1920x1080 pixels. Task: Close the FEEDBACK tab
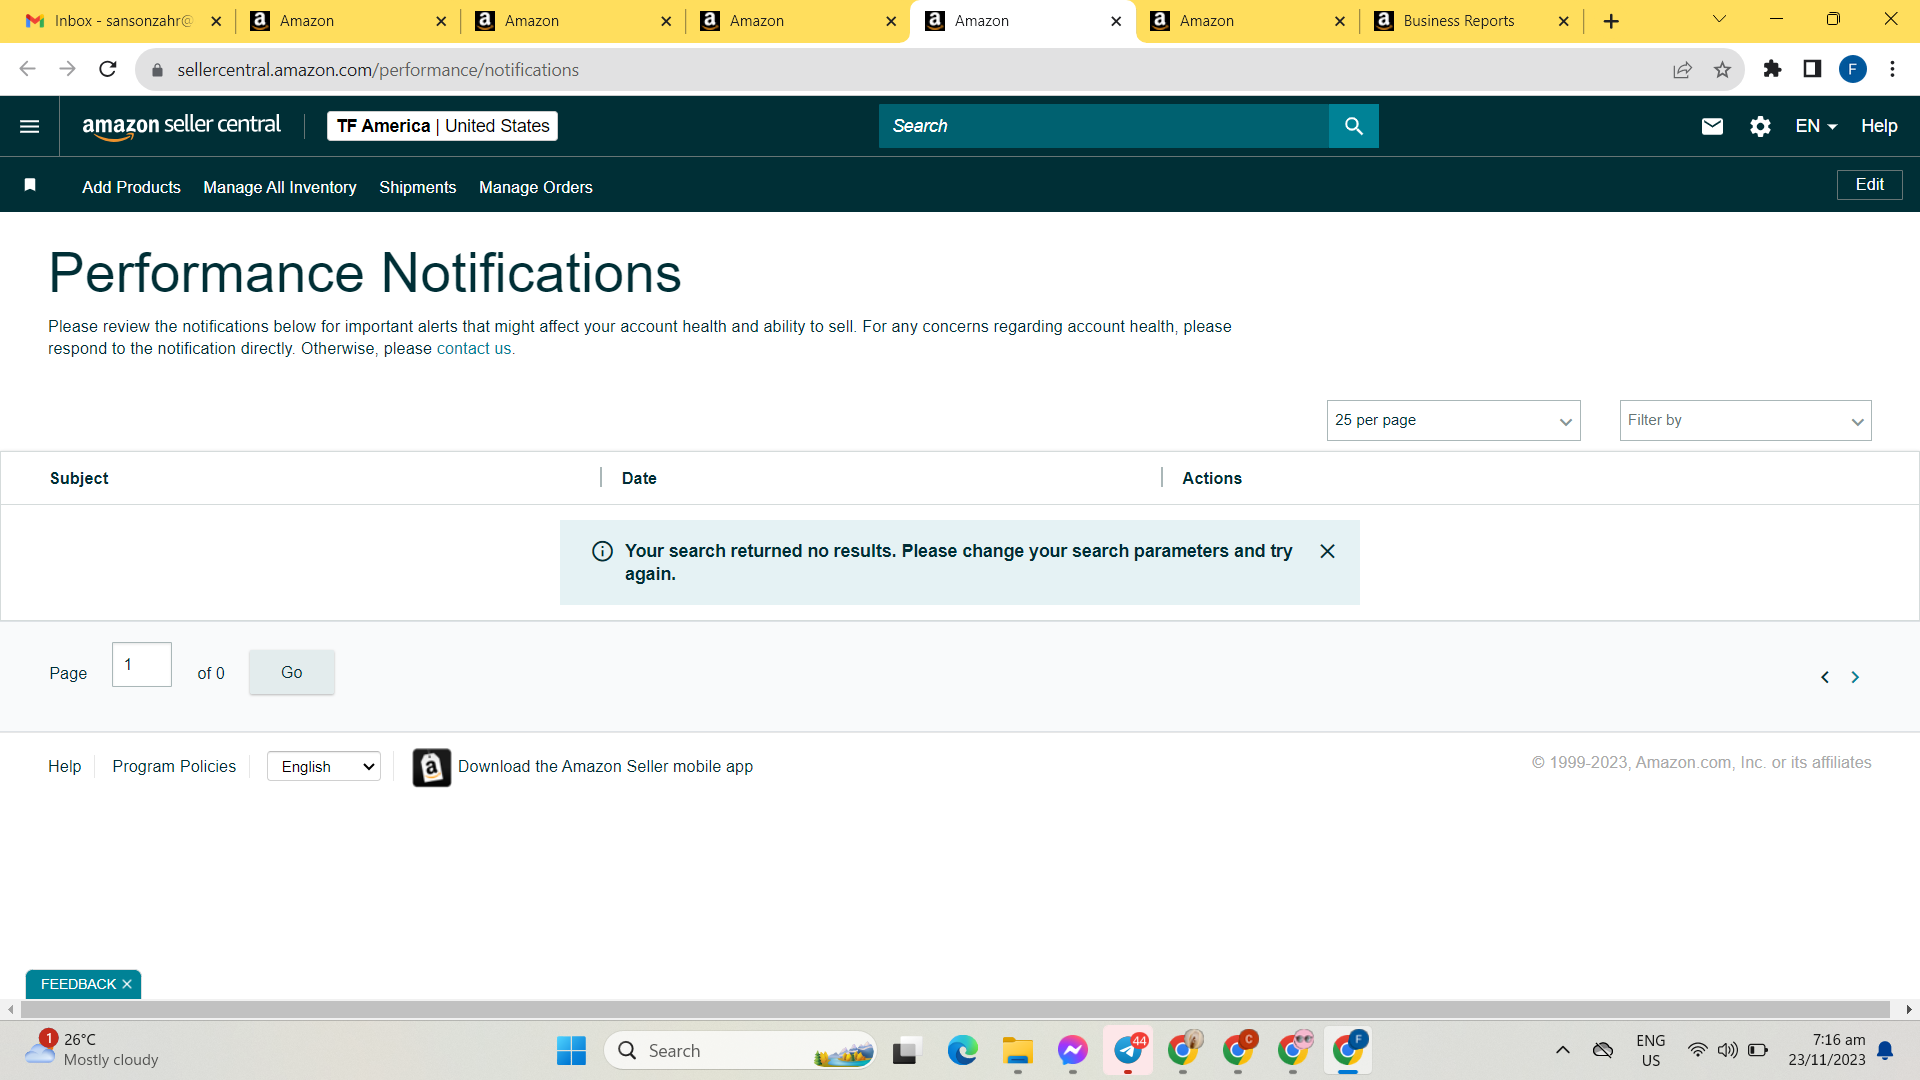(127, 984)
